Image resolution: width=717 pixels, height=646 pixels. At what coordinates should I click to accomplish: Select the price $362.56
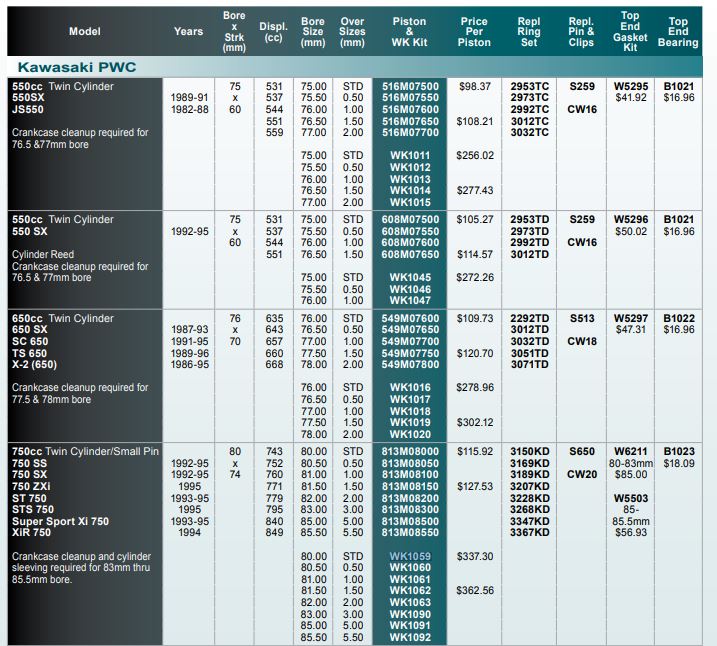475,591
